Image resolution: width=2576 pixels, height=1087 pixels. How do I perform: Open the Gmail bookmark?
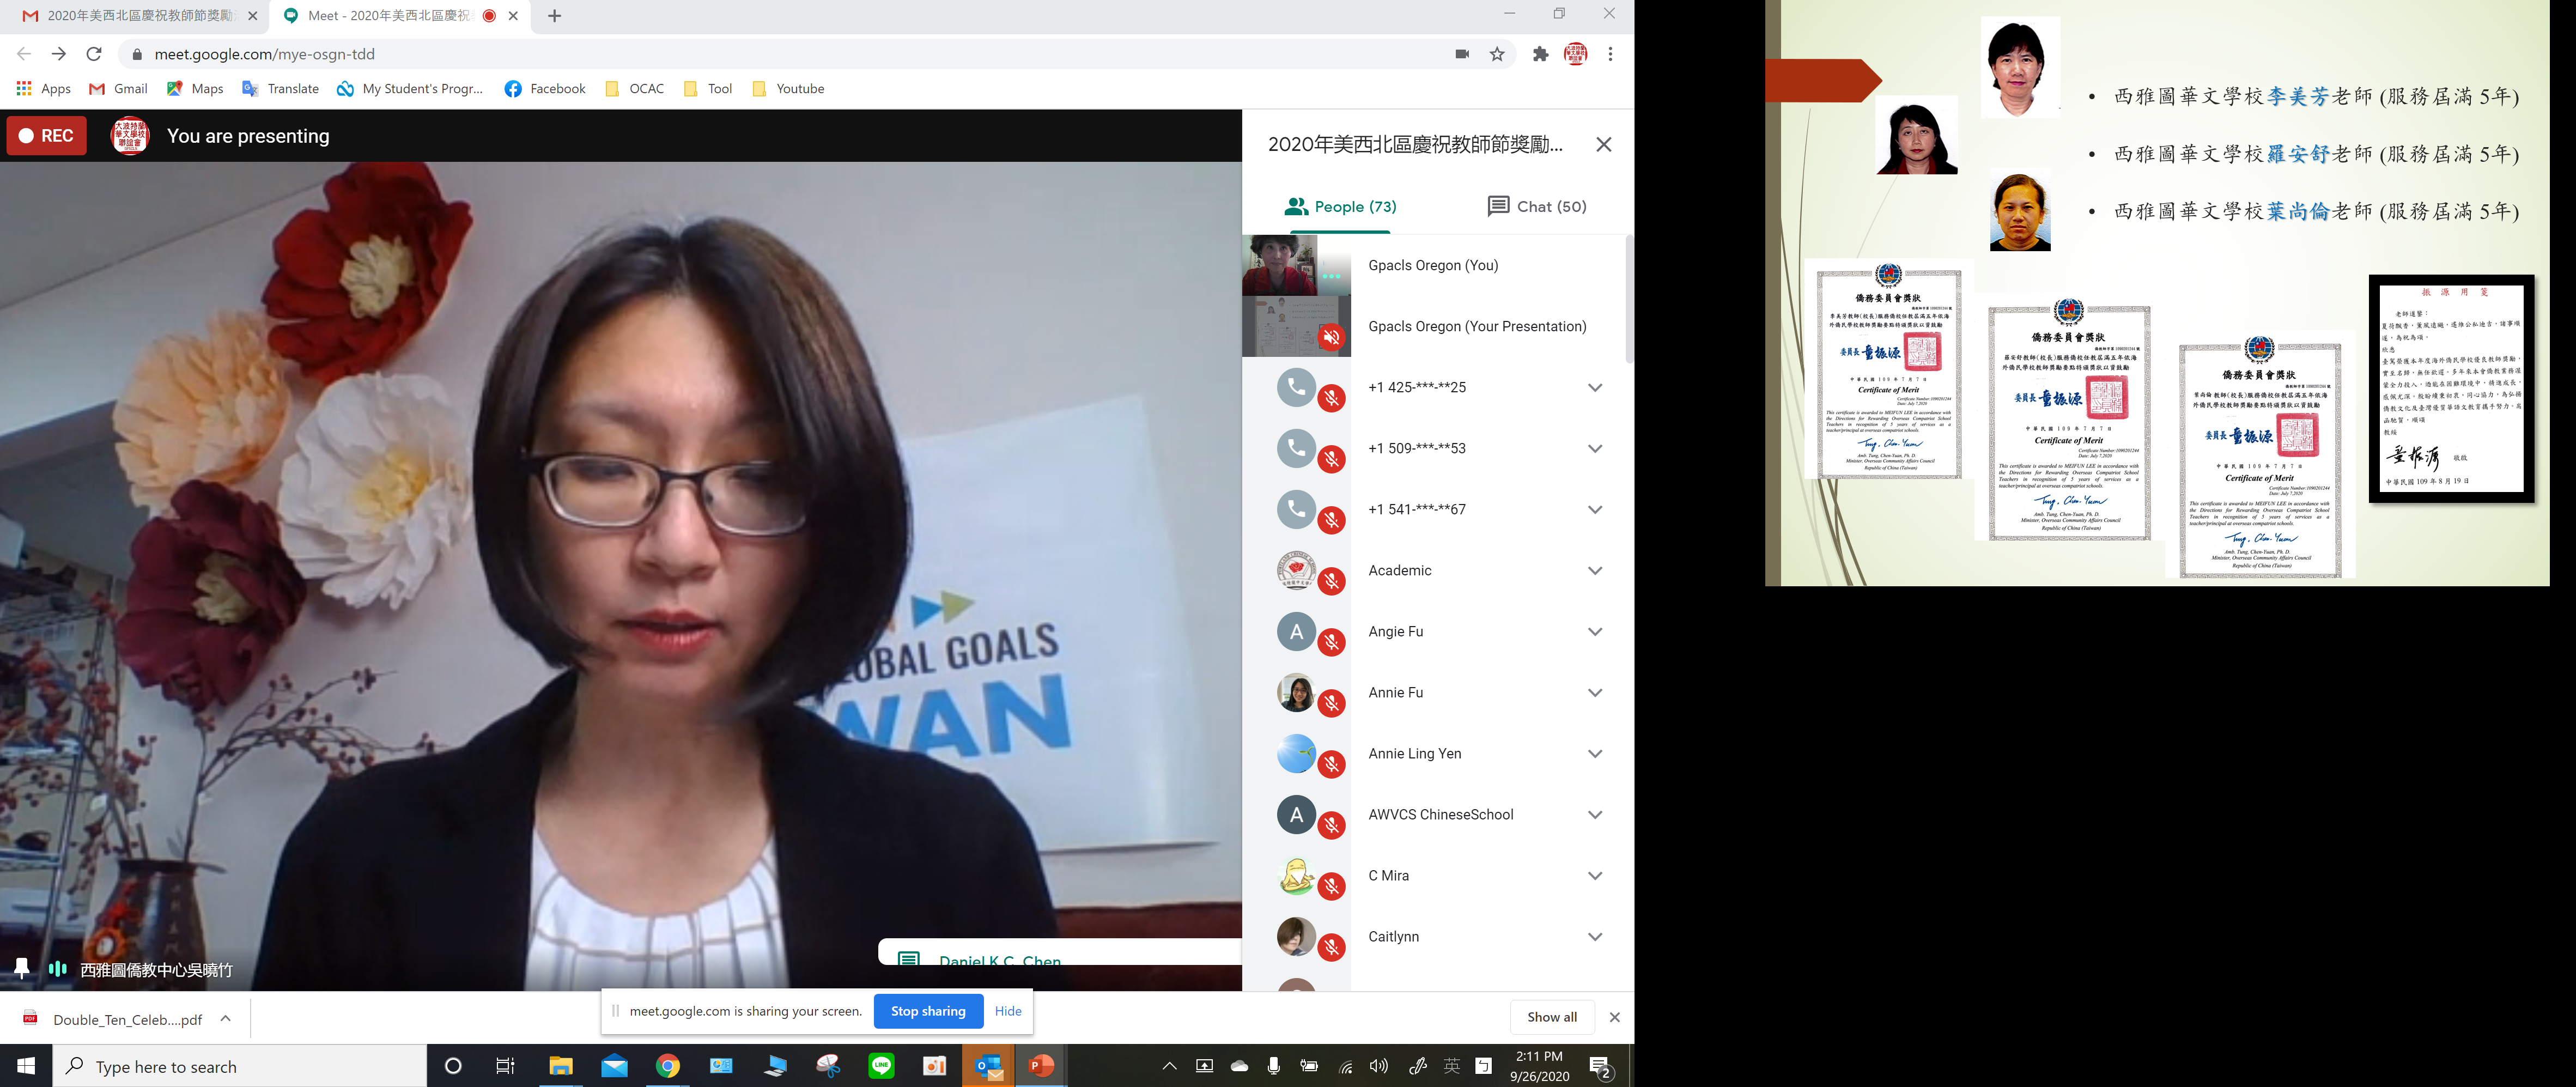pos(118,88)
